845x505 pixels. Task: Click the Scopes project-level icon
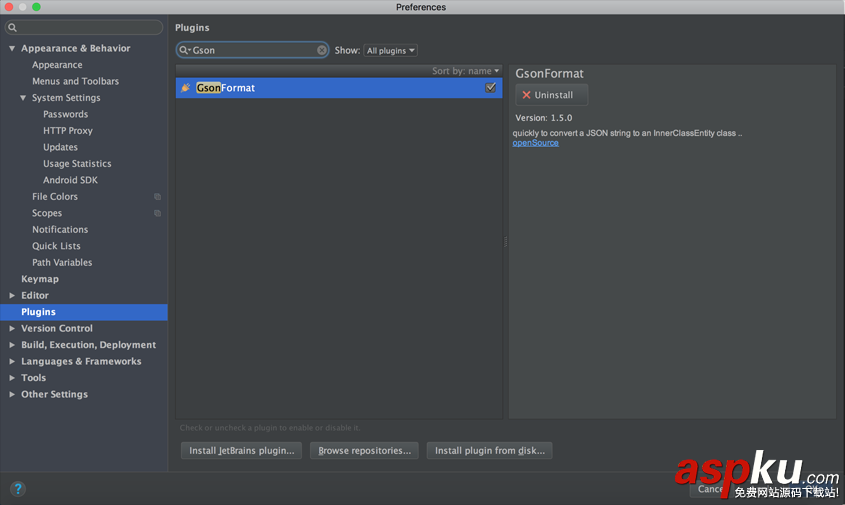(x=157, y=213)
